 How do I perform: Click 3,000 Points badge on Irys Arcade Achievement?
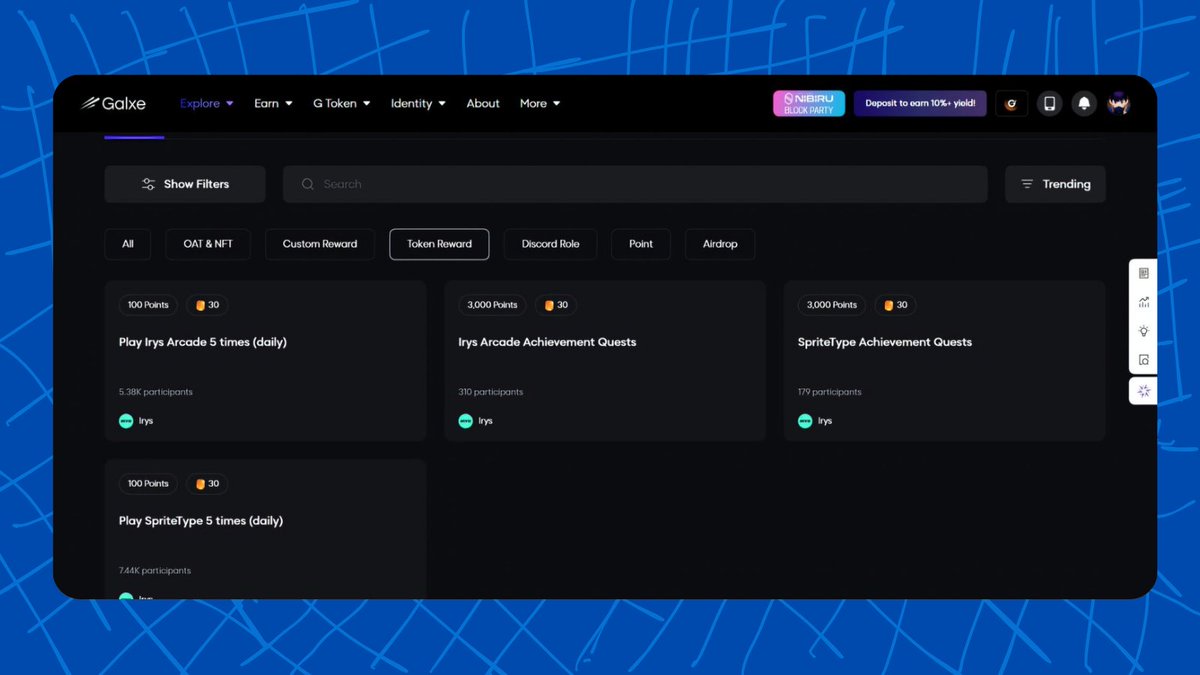point(492,305)
